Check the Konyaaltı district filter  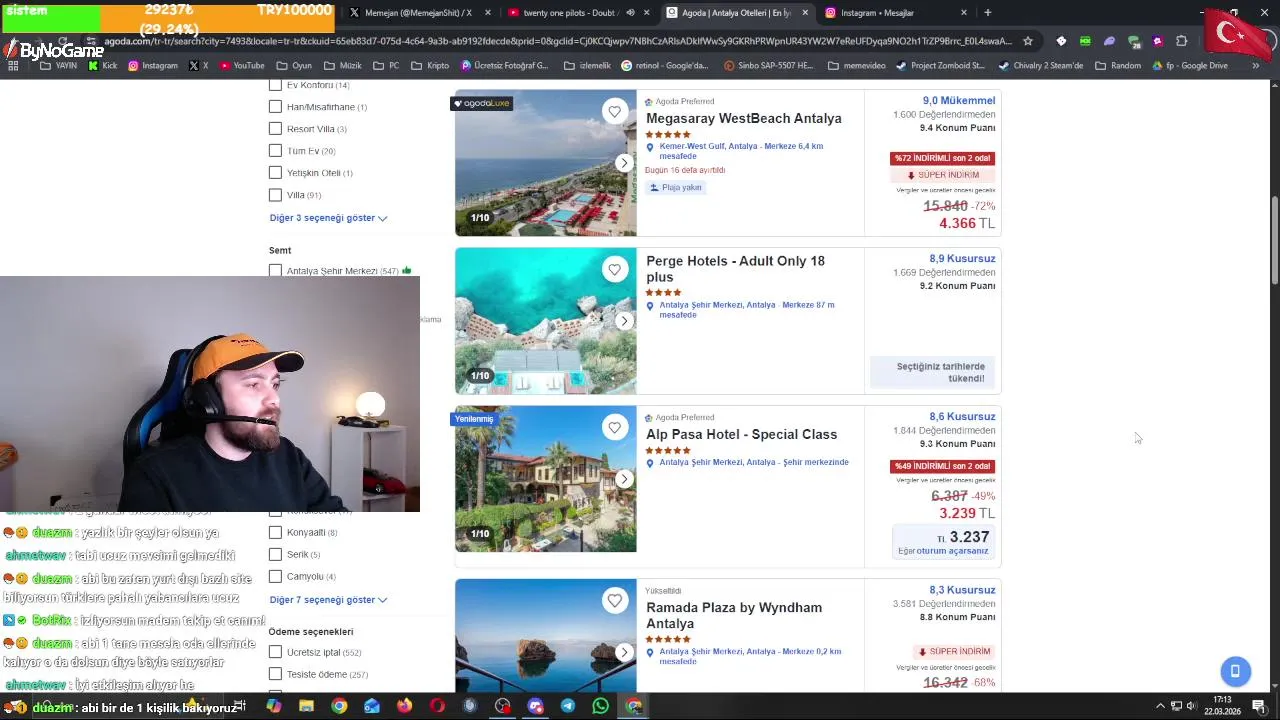pyautogui.click(x=275, y=533)
